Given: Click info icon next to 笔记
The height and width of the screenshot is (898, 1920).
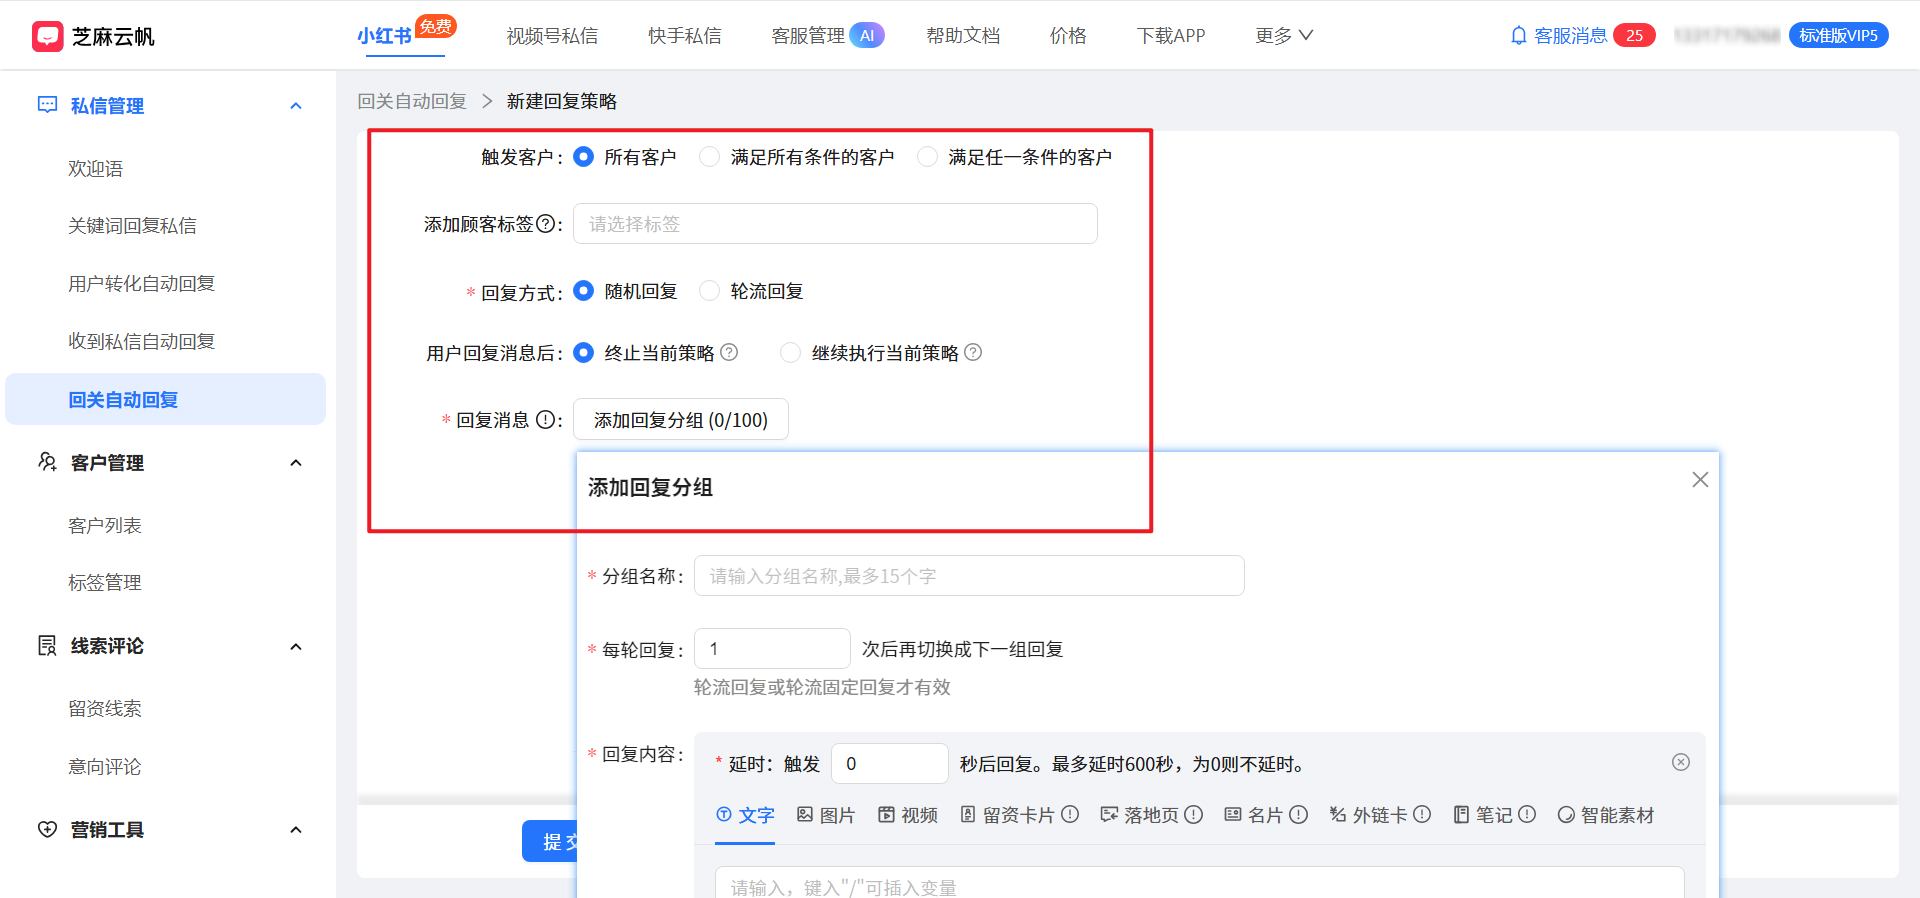Looking at the screenshot, I should point(1527,814).
